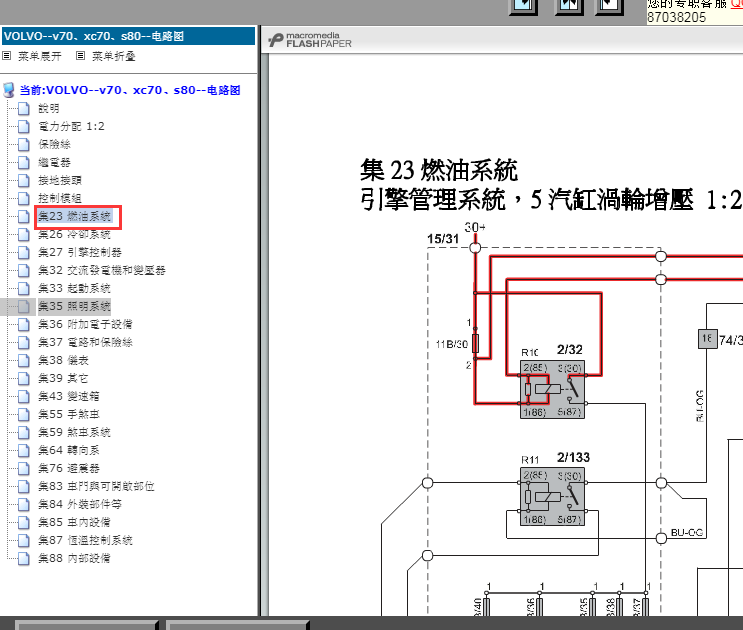Open 集85 車內設備 diagram
Viewport: 743px width, 630px height.
click(x=74, y=522)
